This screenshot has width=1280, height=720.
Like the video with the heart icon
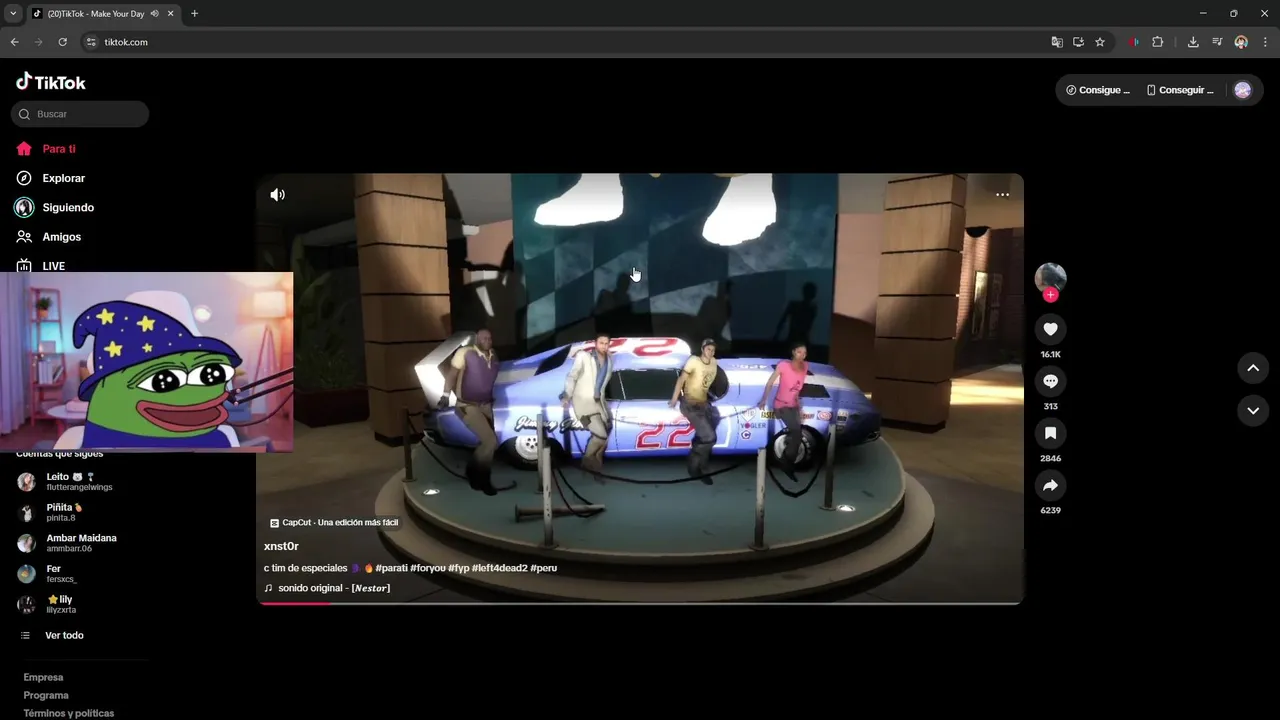coord(1050,329)
